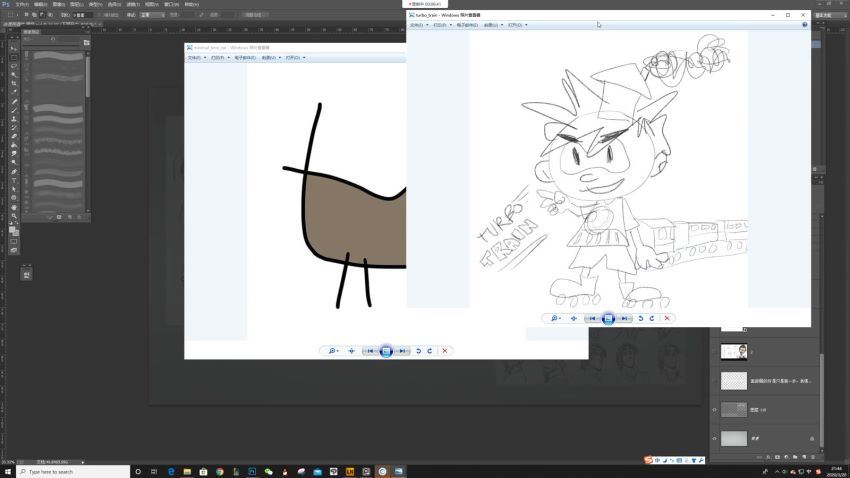The image size is (850, 478).
Task: Open 文件(F) dropdown in turbo_train viewer
Action: (x=419, y=25)
